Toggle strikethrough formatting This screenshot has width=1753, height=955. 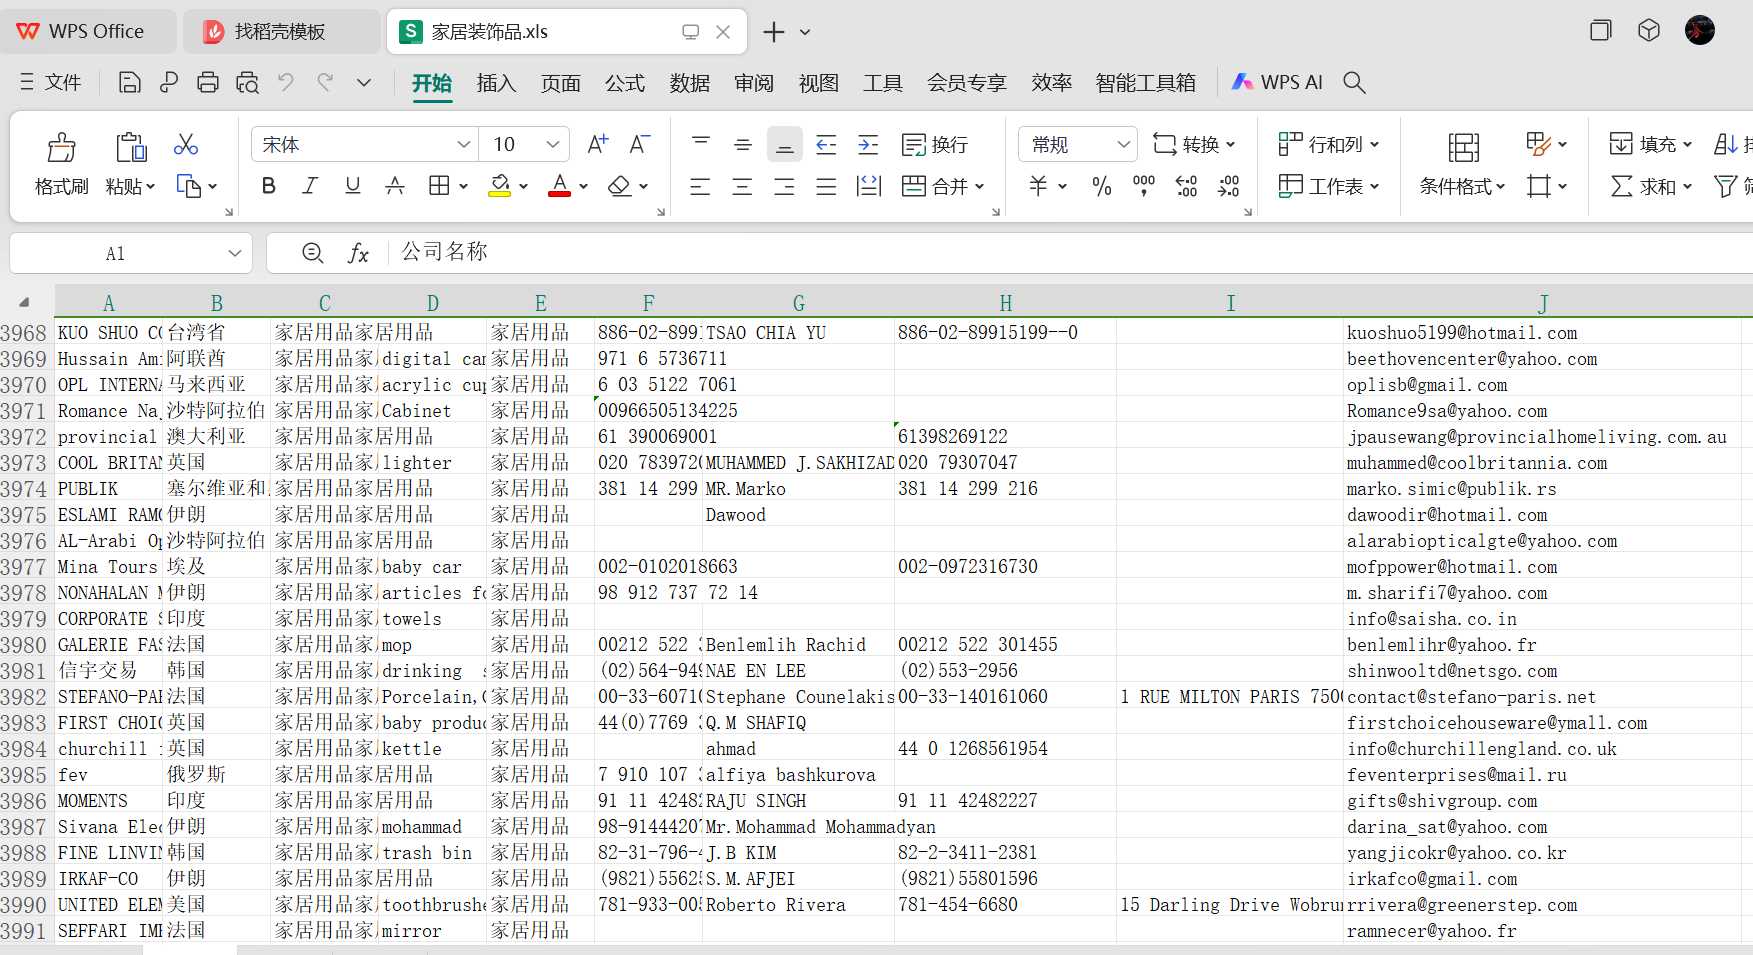click(395, 186)
